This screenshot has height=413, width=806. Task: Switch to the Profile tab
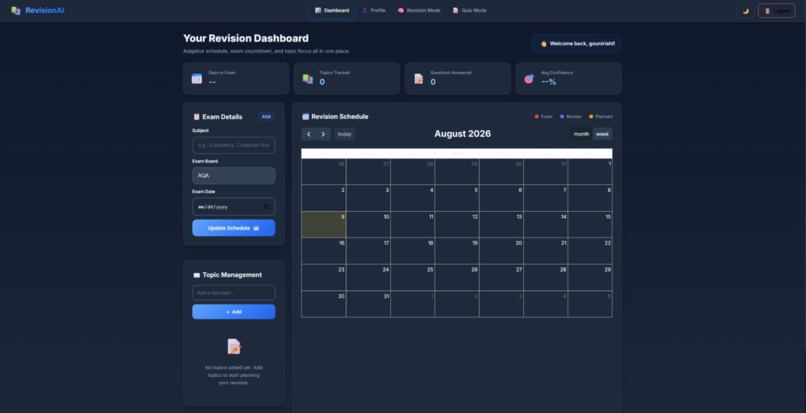374,10
